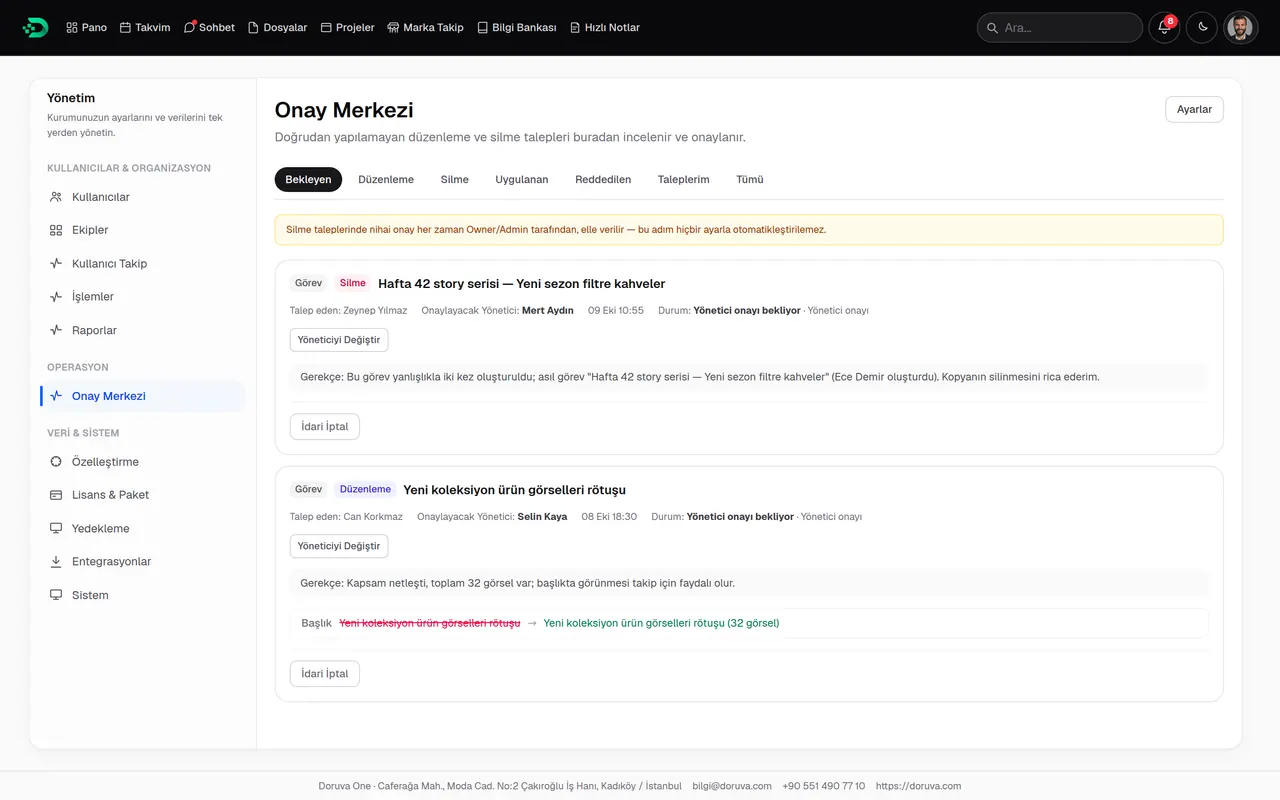This screenshot has height=800, width=1280.
Task: Switch to the Uygulanan tab
Action: (522, 179)
